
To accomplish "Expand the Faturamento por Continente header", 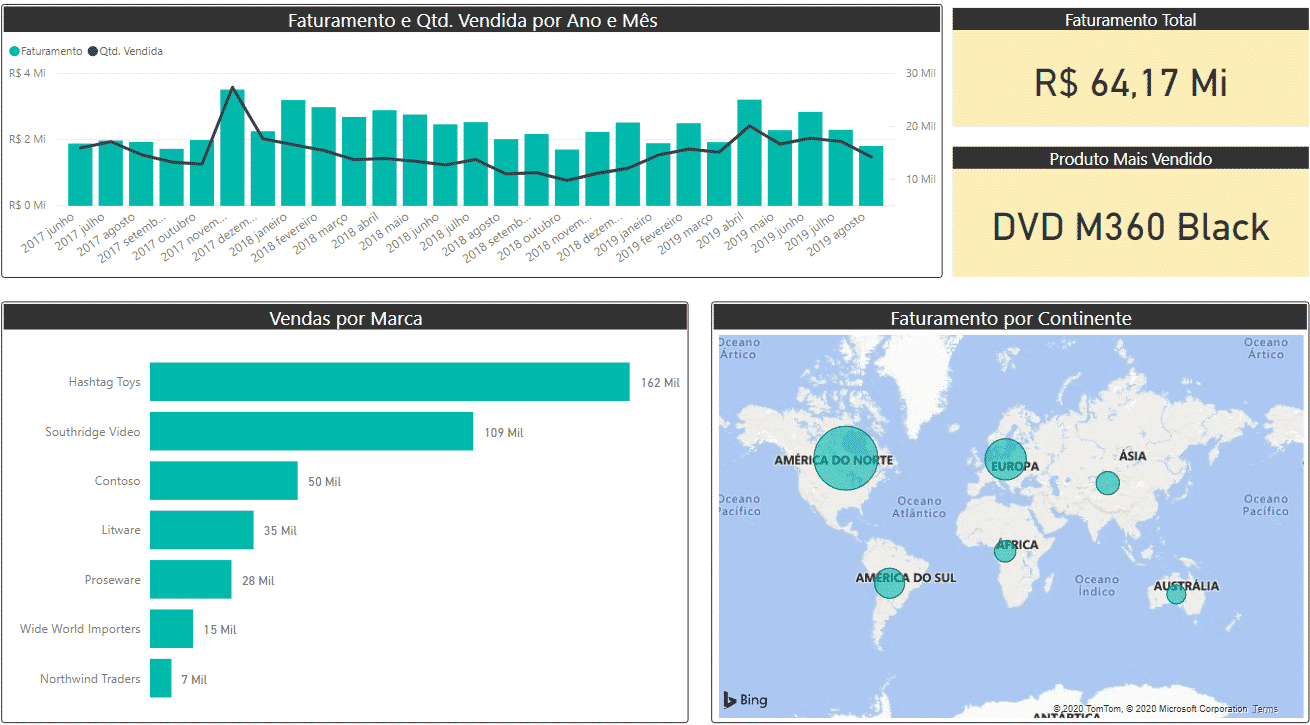I will pyautogui.click(x=1009, y=317).
